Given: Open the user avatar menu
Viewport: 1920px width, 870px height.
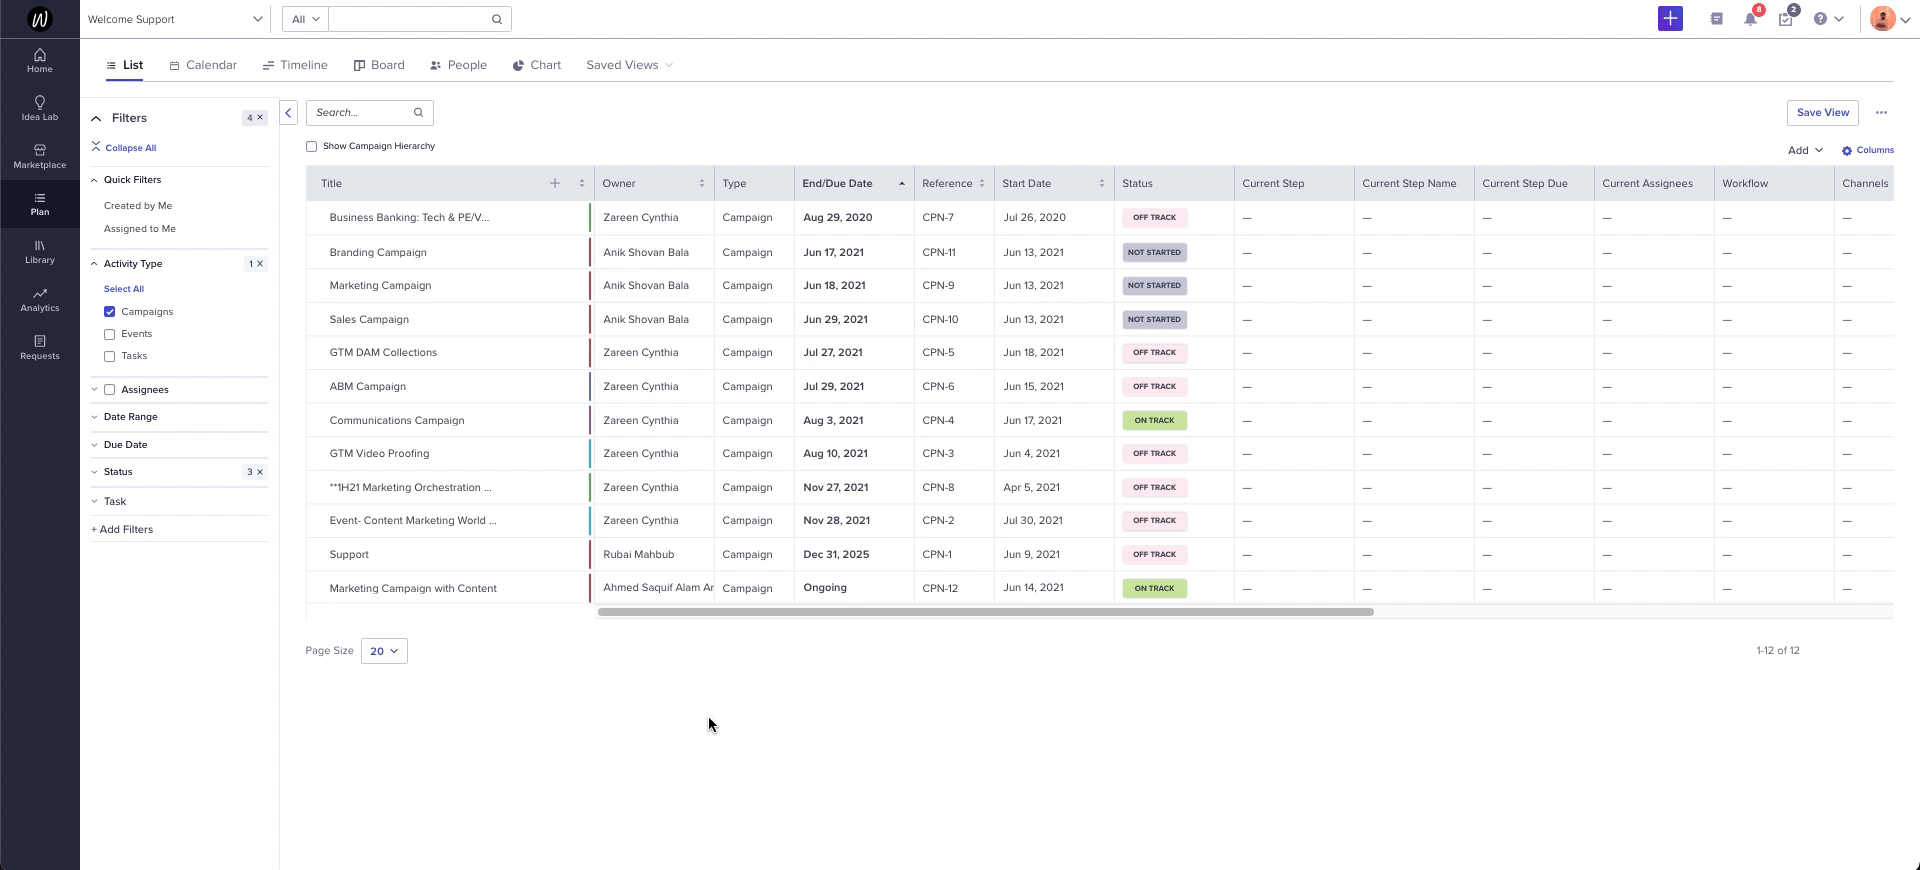Looking at the screenshot, I should click(x=1889, y=19).
